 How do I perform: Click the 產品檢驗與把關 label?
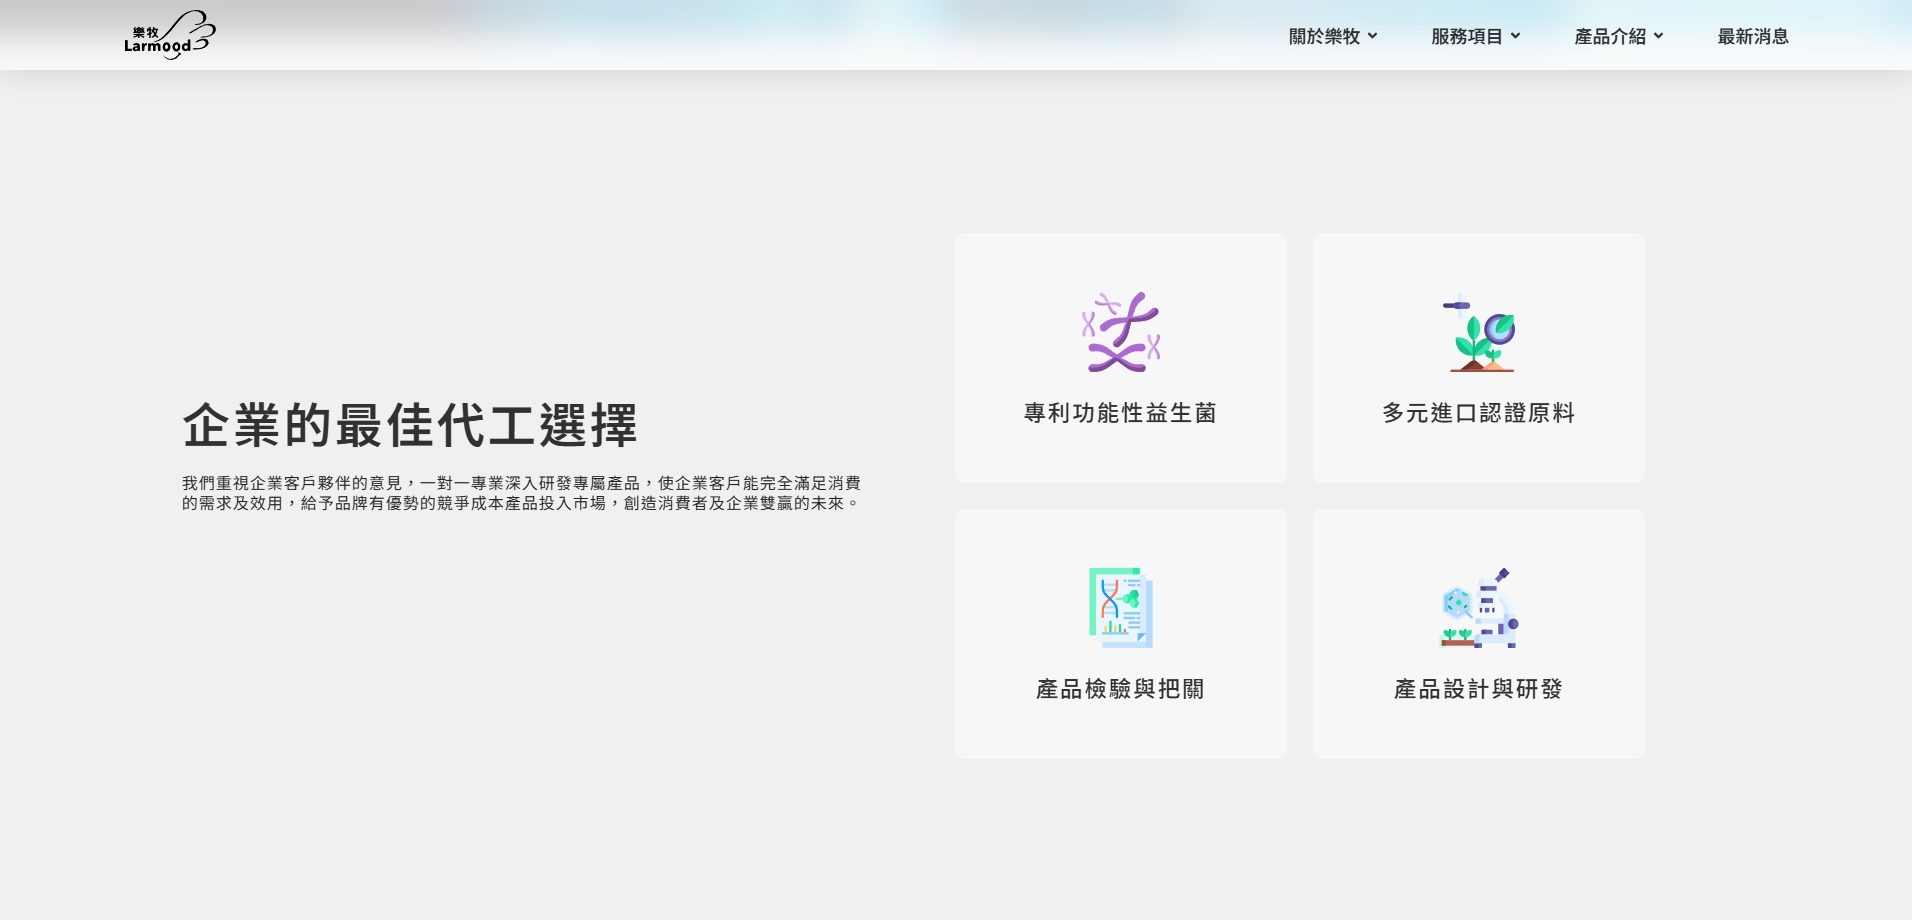1120,689
